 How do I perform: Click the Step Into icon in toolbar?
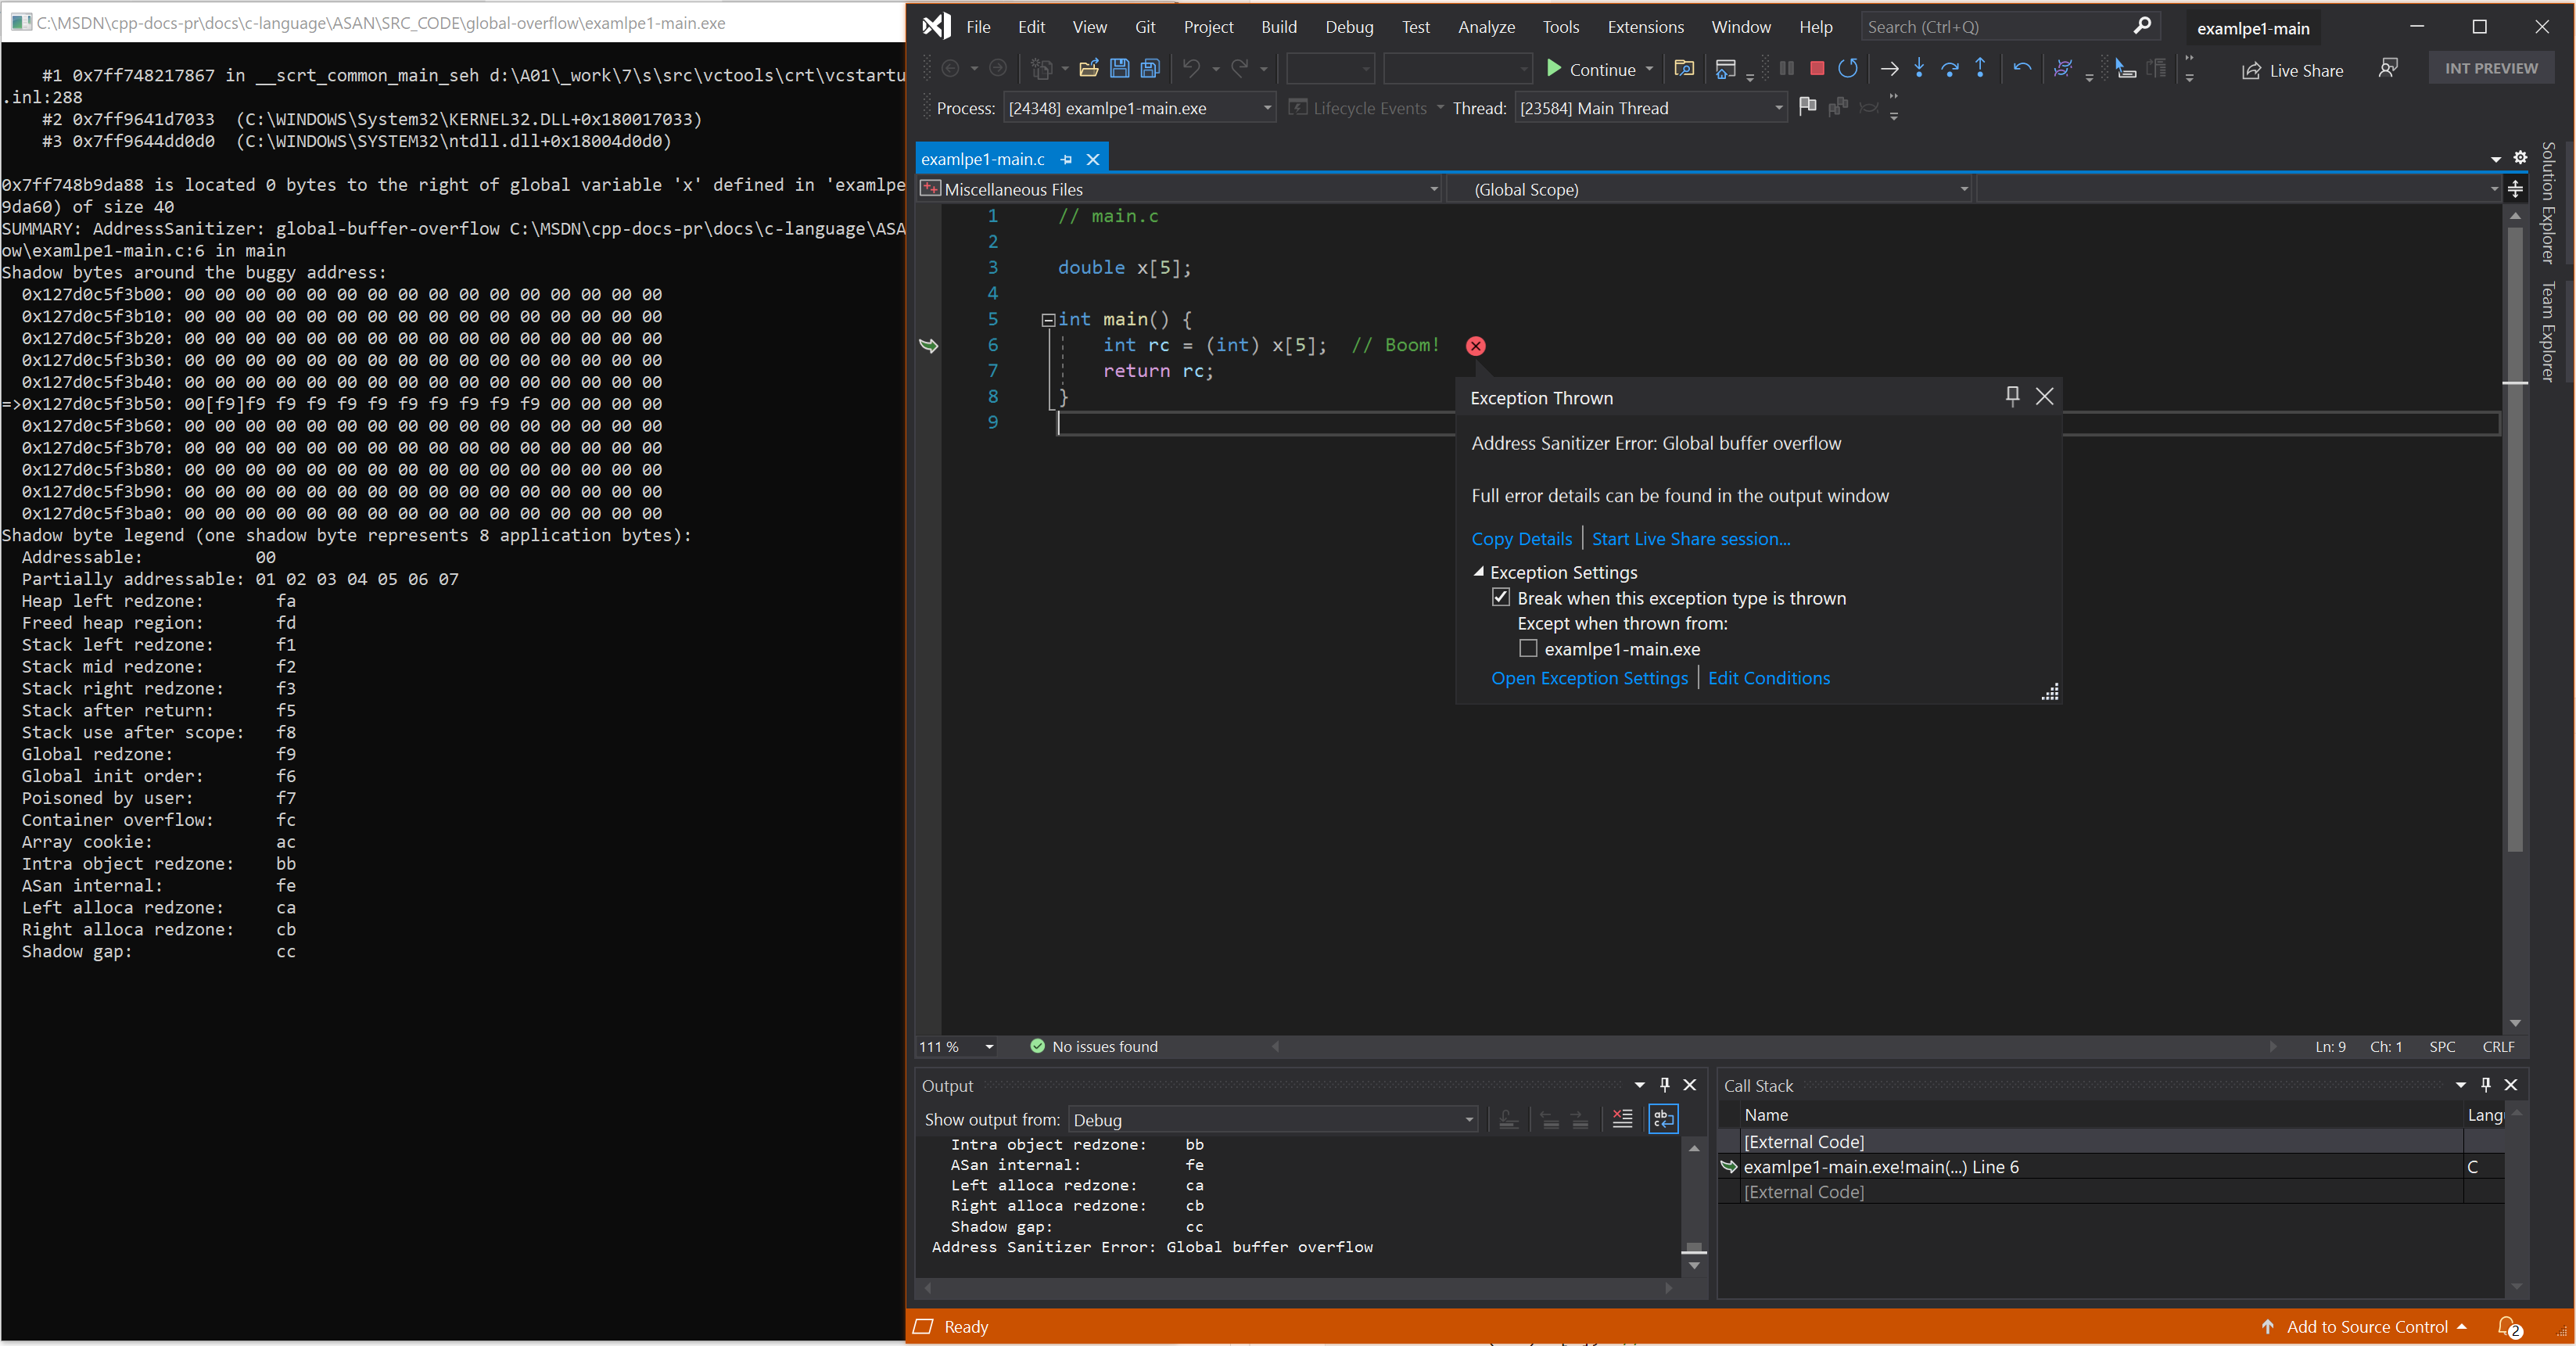click(1920, 68)
